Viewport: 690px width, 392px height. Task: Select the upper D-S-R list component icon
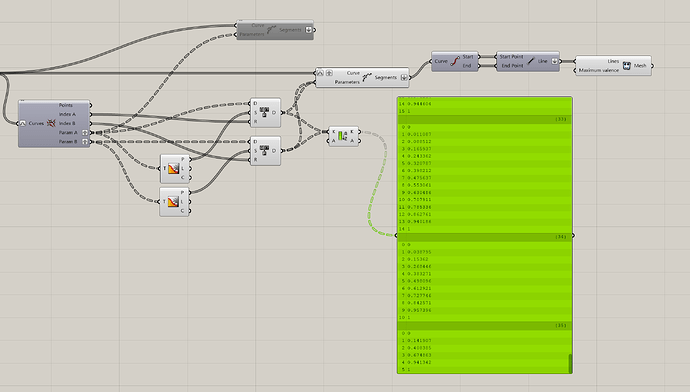(x=264, y=112)
